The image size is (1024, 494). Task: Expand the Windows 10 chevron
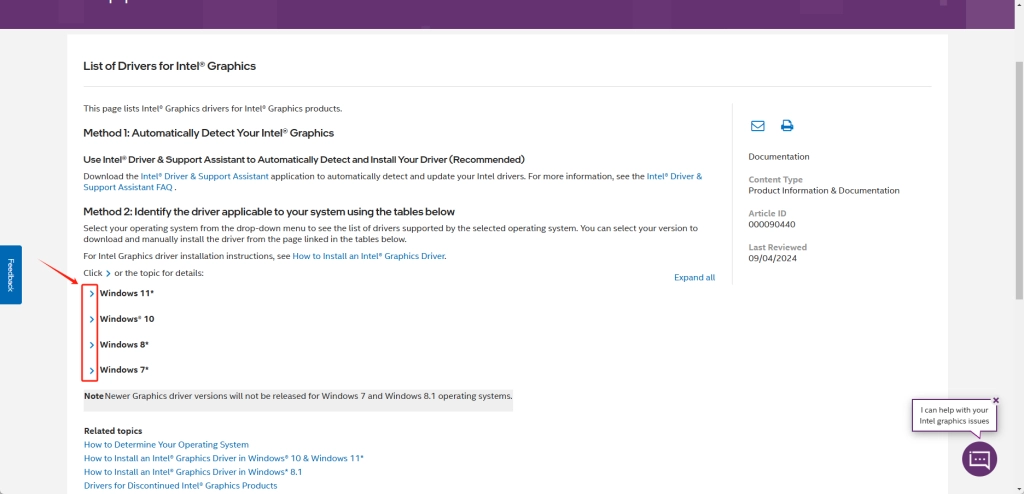pos(91,320)
